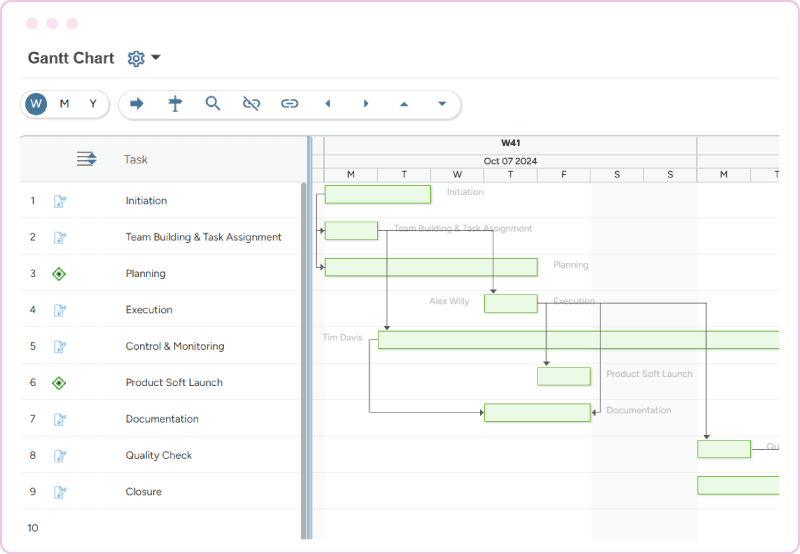The image size is (800, 554).
Task: Click the row options icon in header
Action: click(87, 159)
